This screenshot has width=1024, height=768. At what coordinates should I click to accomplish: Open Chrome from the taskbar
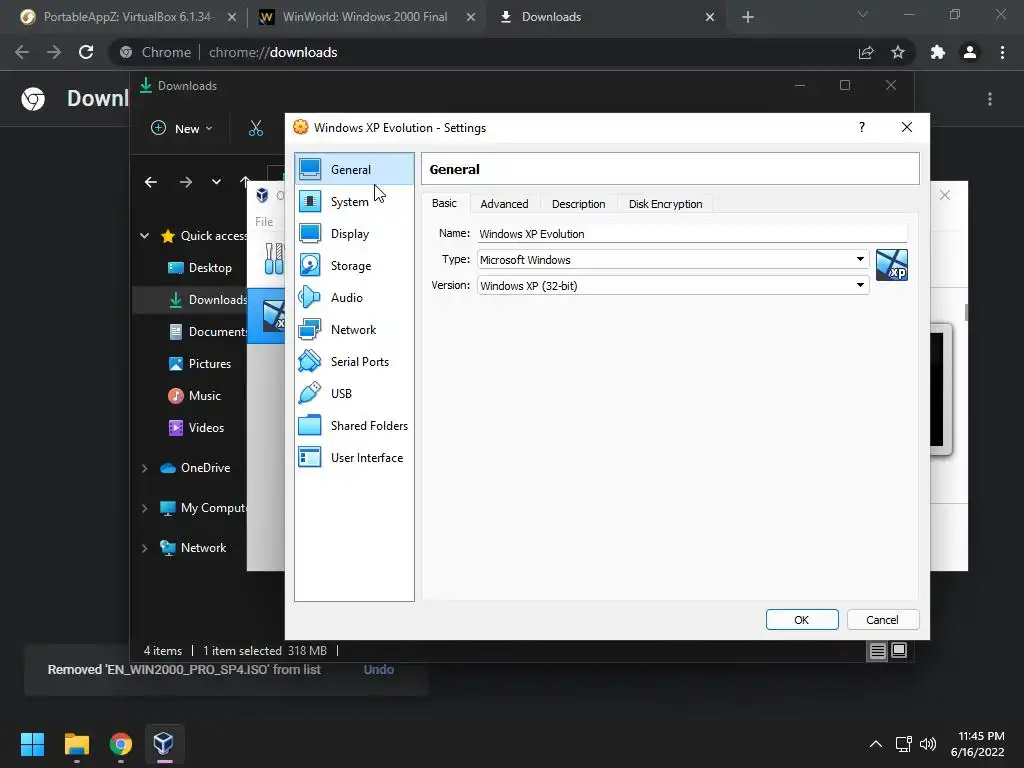click(121, 744)
